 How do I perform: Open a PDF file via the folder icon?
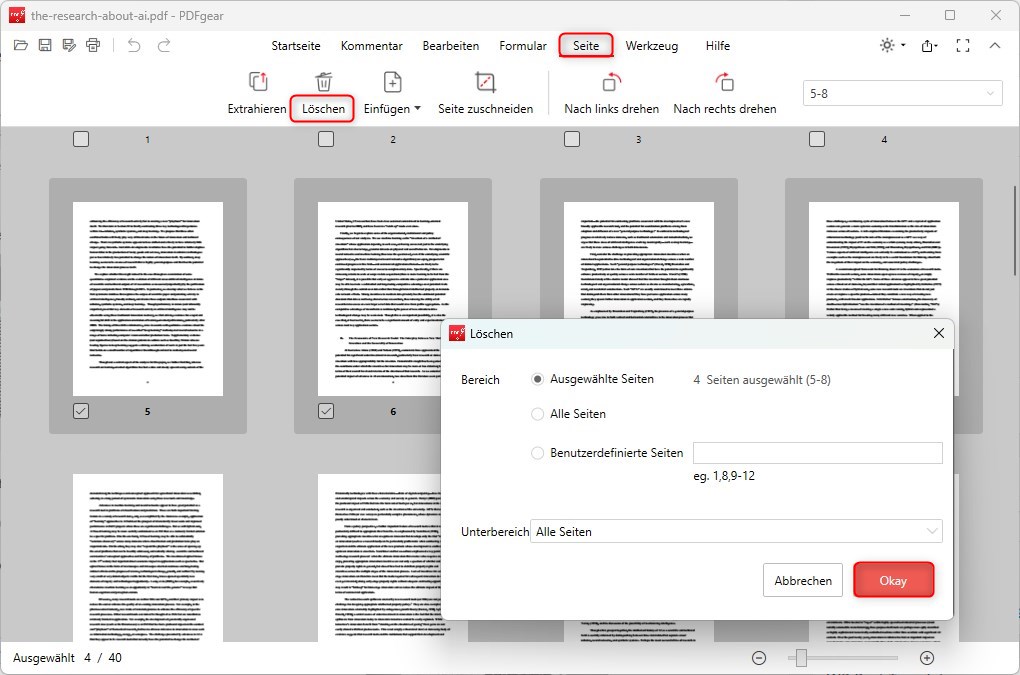pyautogui.click(x=20, y=45)
